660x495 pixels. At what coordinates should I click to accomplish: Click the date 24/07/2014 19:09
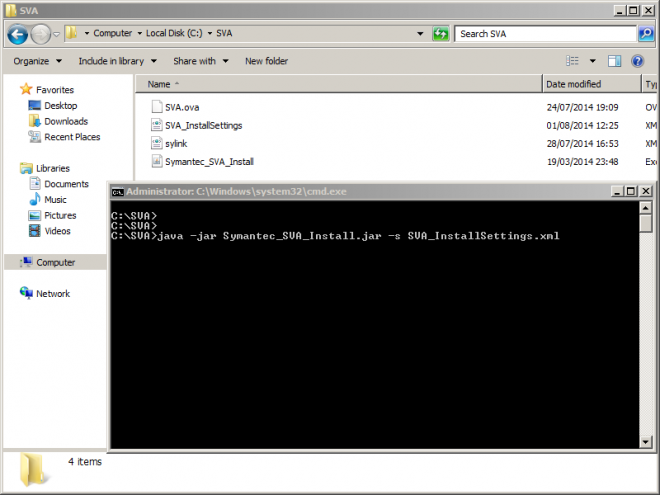[x=583, y=107]
